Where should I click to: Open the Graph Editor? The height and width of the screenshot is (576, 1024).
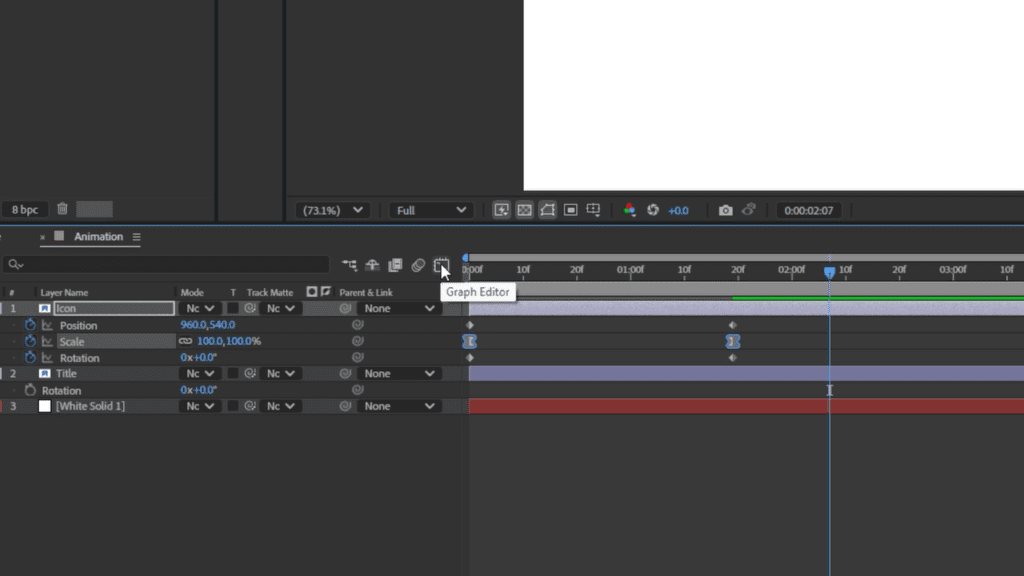tap(441, 265)
